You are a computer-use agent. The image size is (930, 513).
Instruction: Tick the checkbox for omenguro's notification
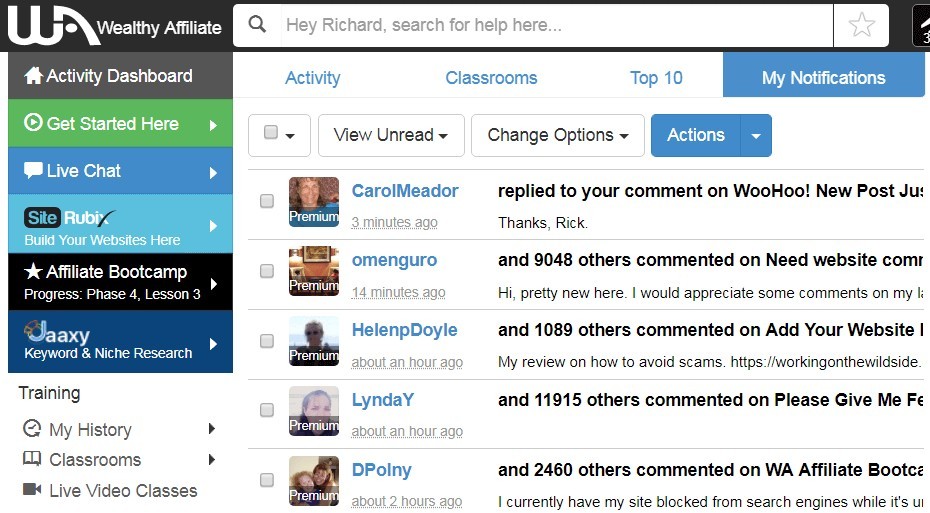pos(267,271)
